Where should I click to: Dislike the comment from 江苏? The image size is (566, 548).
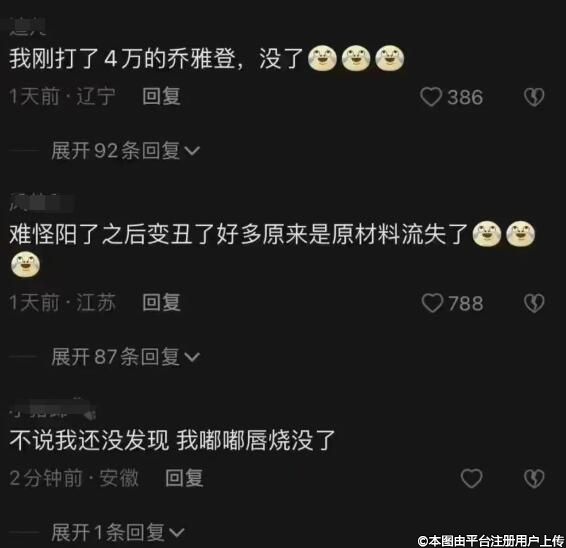[x=534, y=303]
